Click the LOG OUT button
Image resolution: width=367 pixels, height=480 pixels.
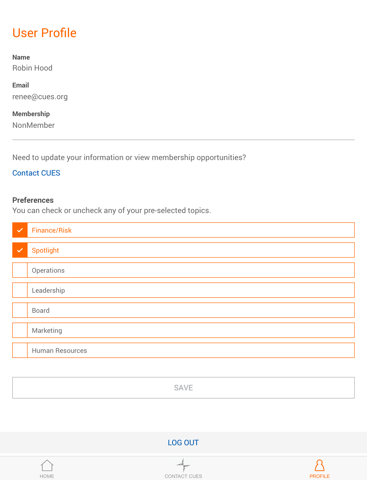183,443
